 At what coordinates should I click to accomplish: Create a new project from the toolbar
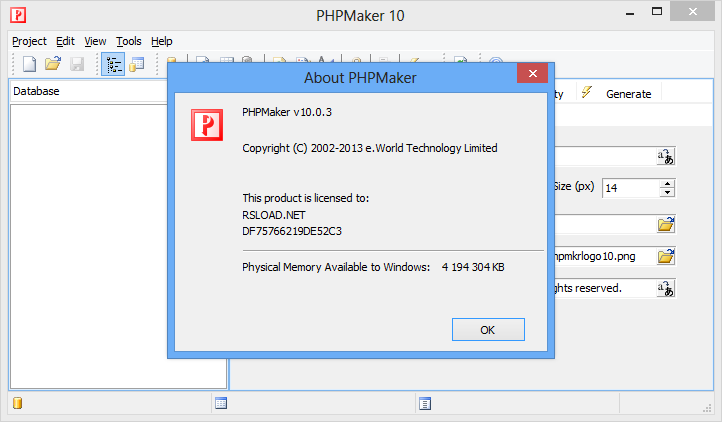click(29, 64)
